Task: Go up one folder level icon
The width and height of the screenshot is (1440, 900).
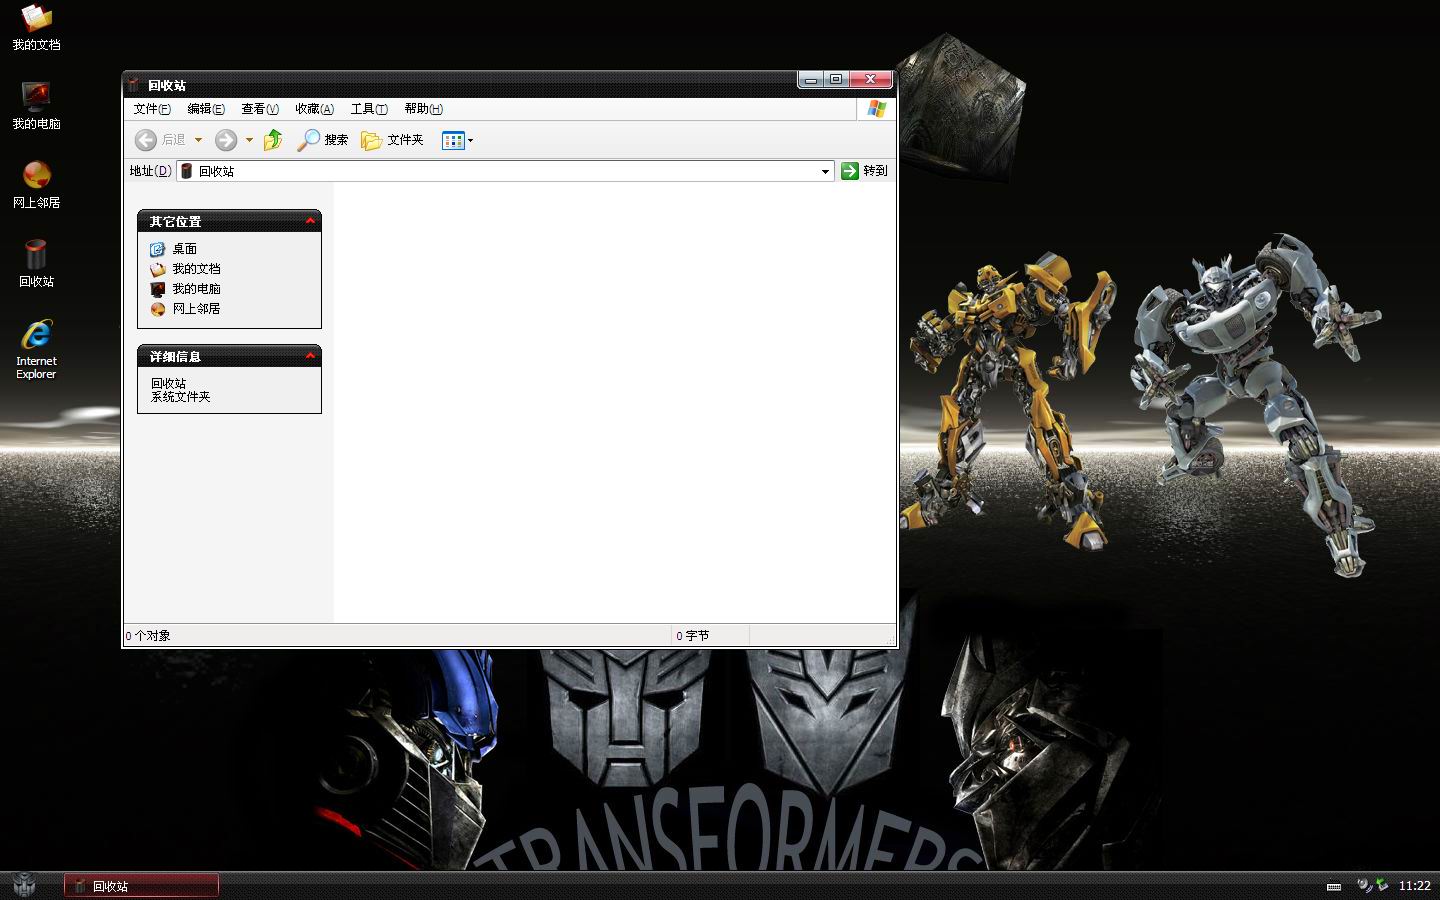Action: pos(273,140)
